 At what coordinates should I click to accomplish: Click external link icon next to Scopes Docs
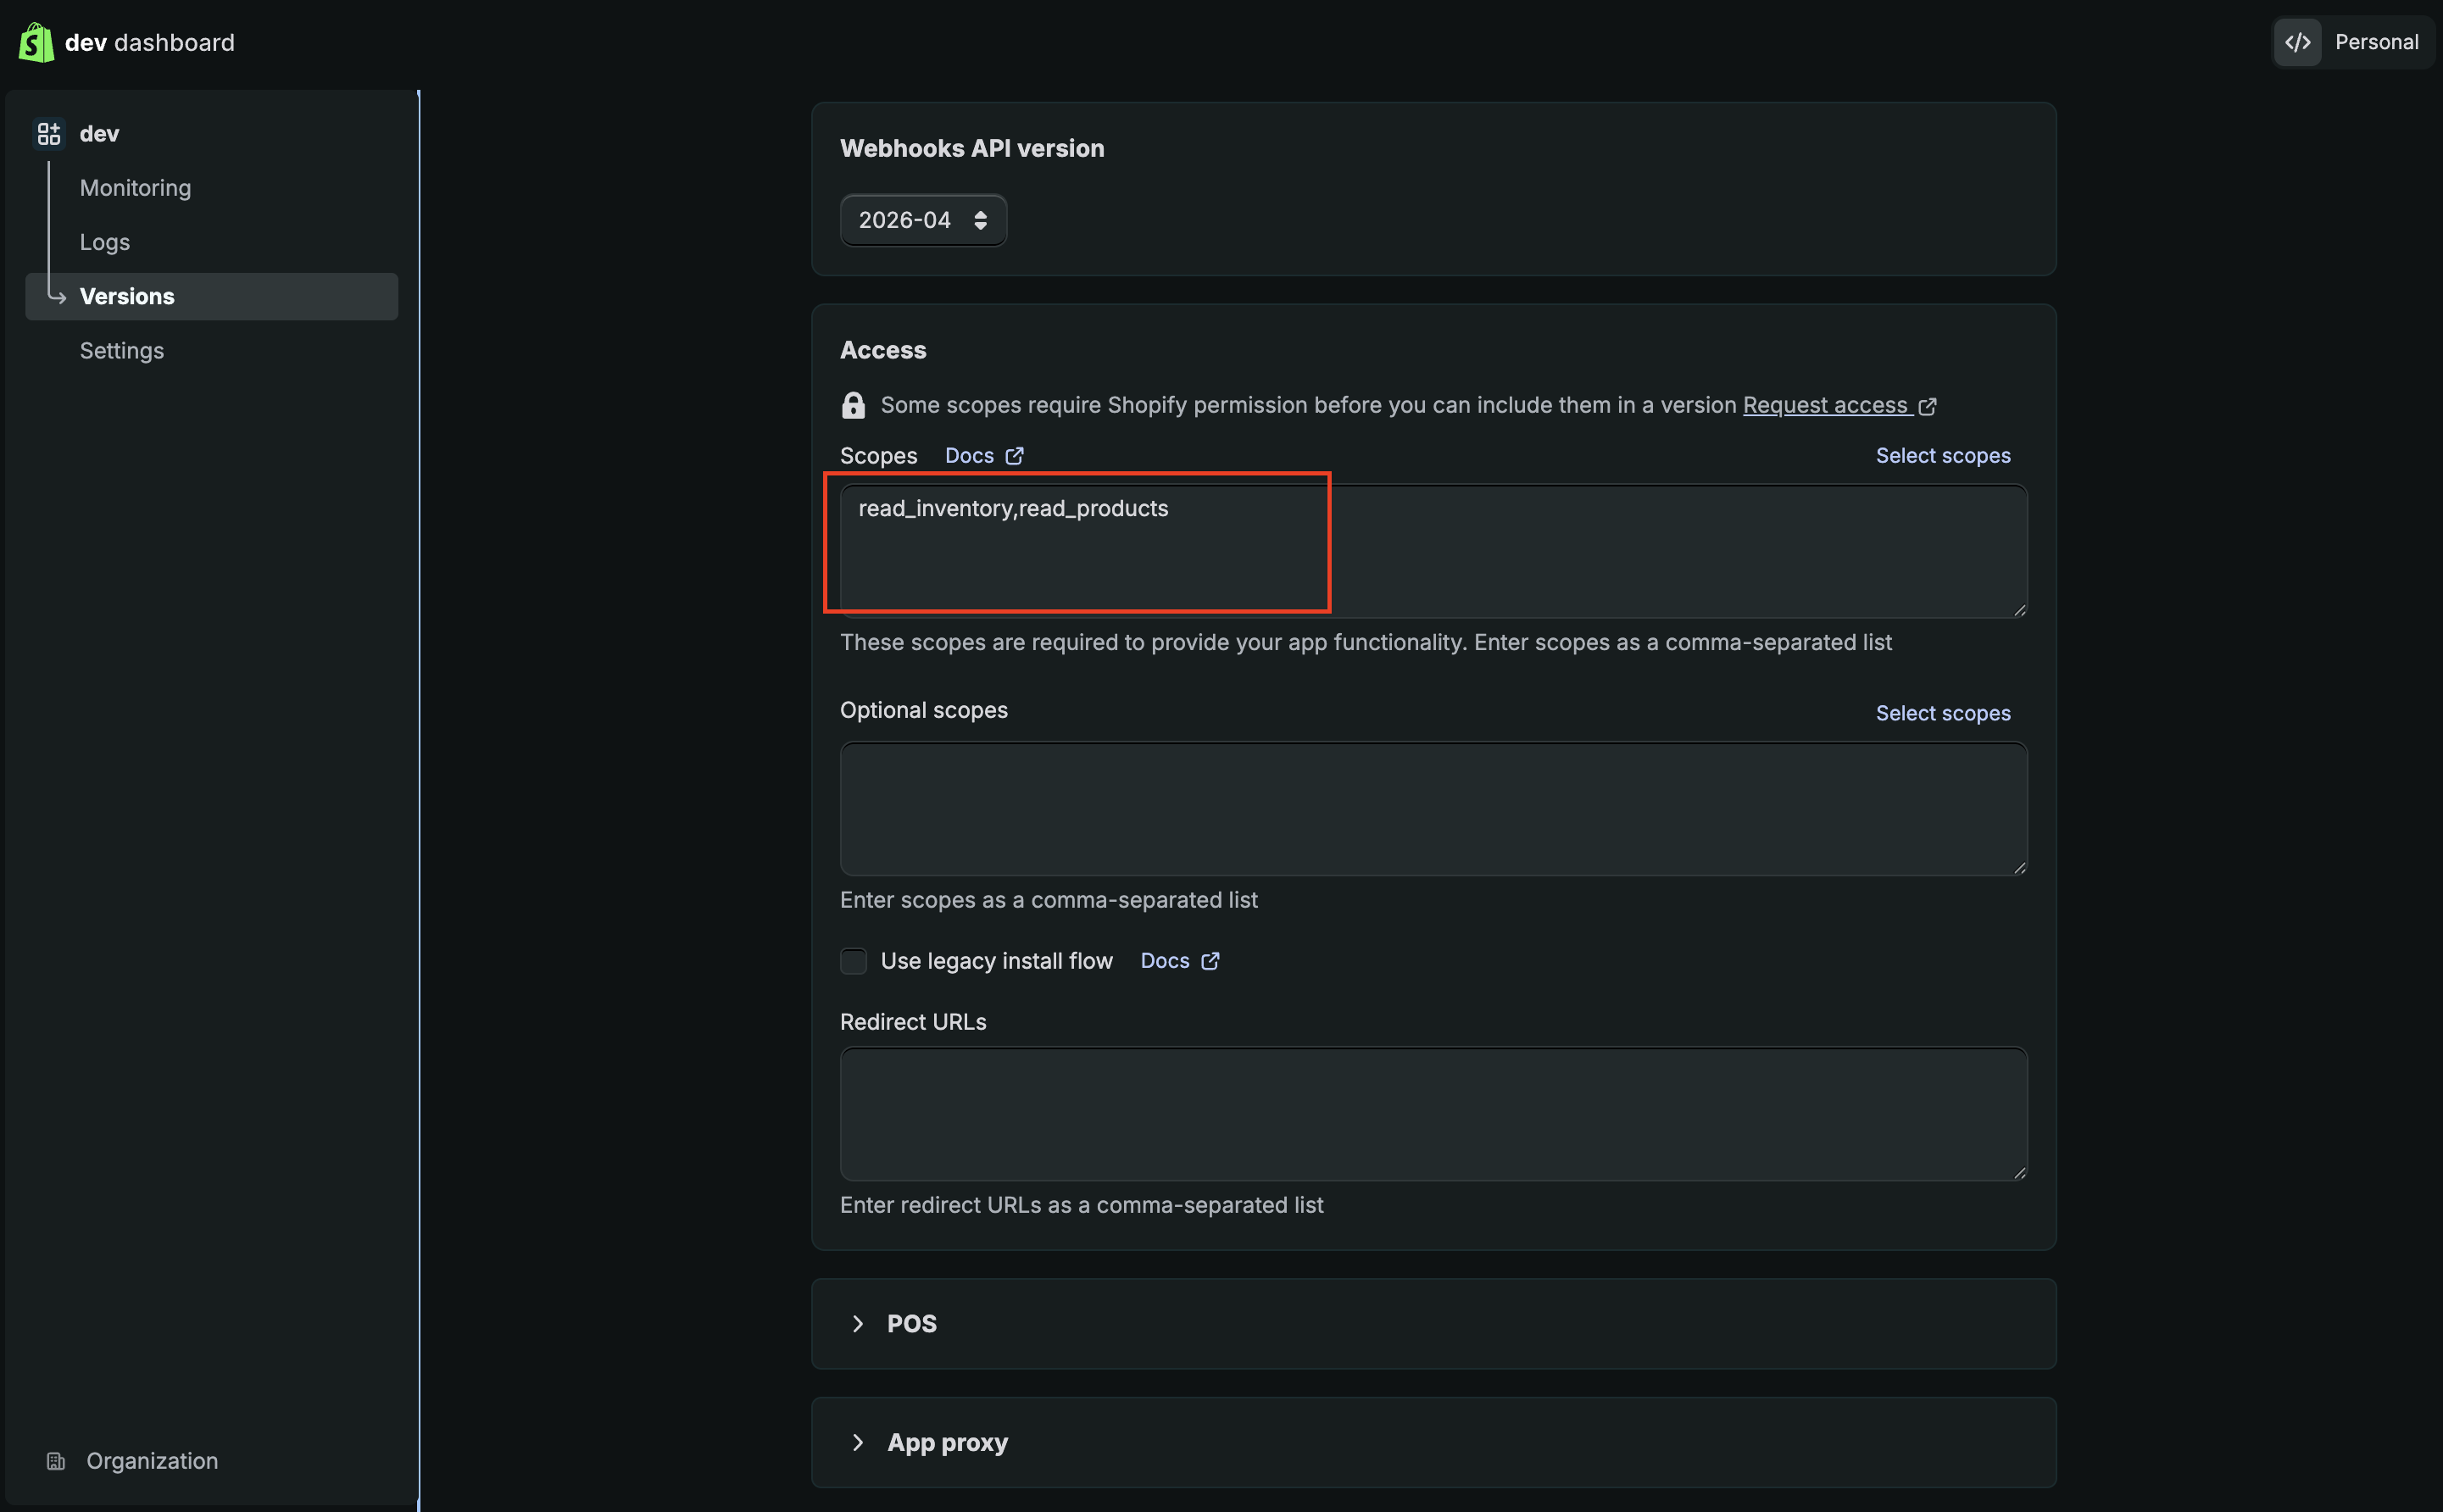[x=1014, y=456]
